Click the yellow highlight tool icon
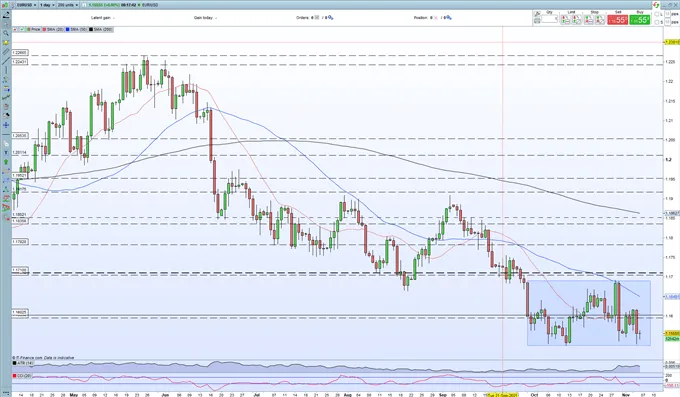The height and width of the screenshot is (397, 680). point(6,43)
